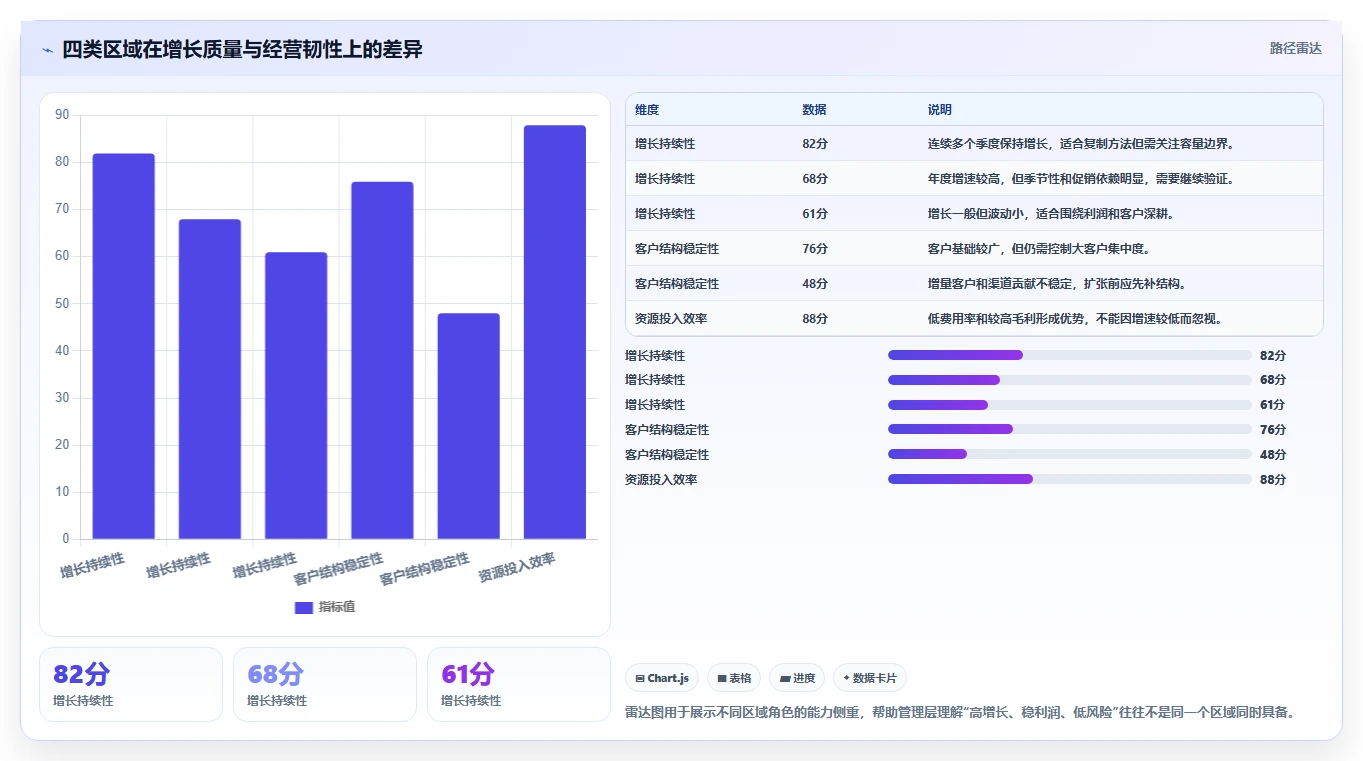Viewport: 1363px width, 761px height.
Task: Click the progress bar showing 48分
Action: click(x=1070, y=454)
